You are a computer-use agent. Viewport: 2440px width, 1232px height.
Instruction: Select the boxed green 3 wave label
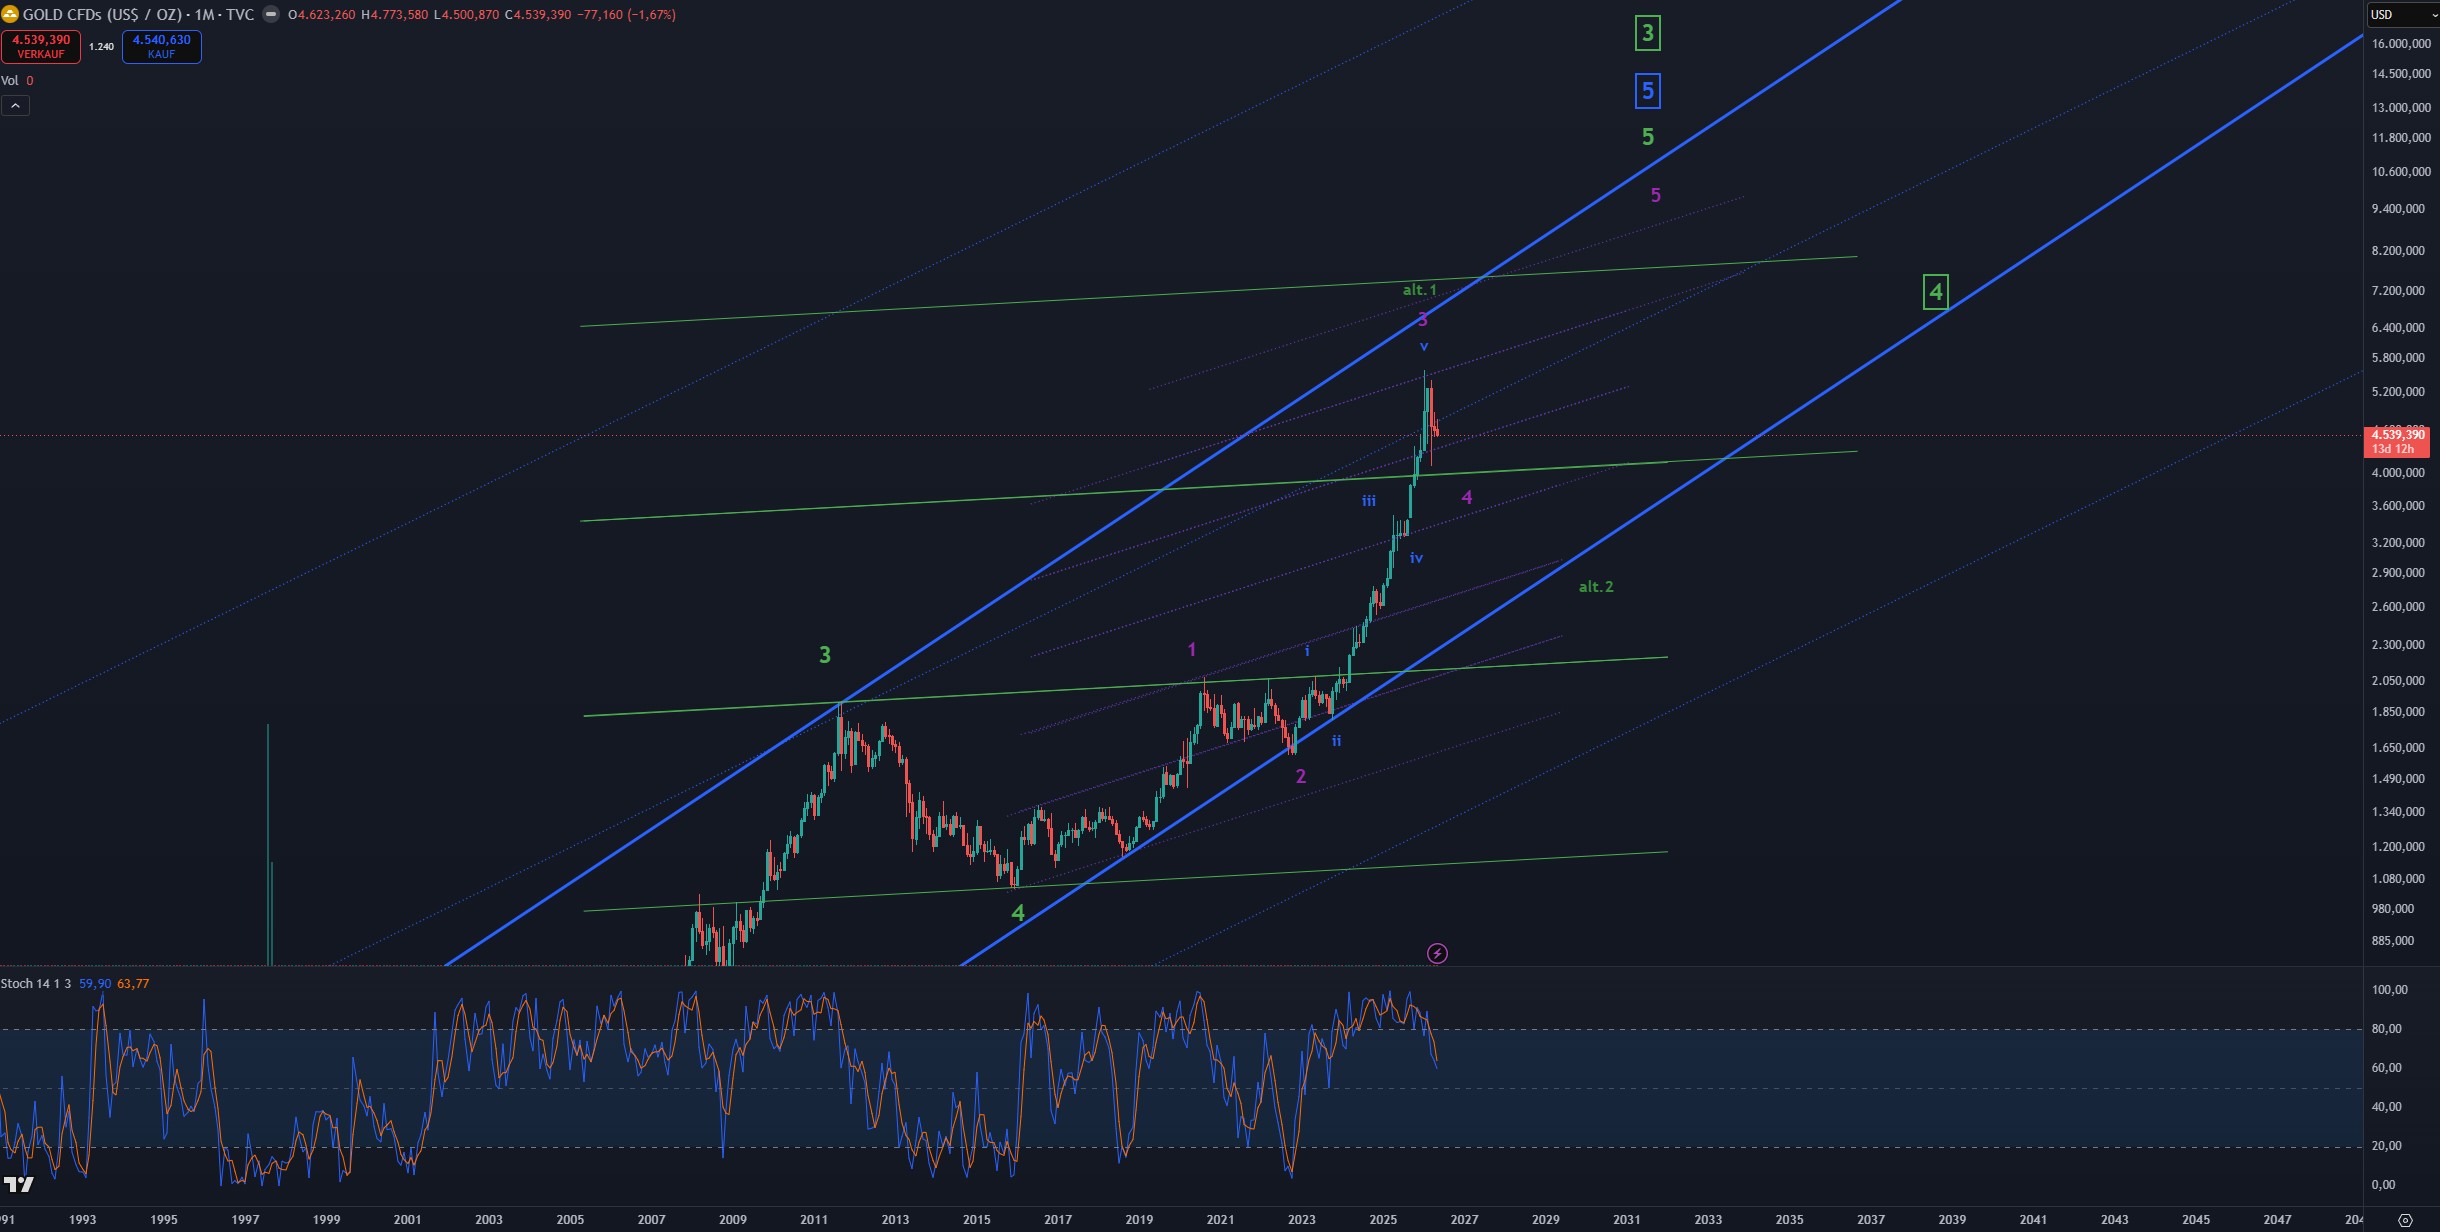[1648, 34]
